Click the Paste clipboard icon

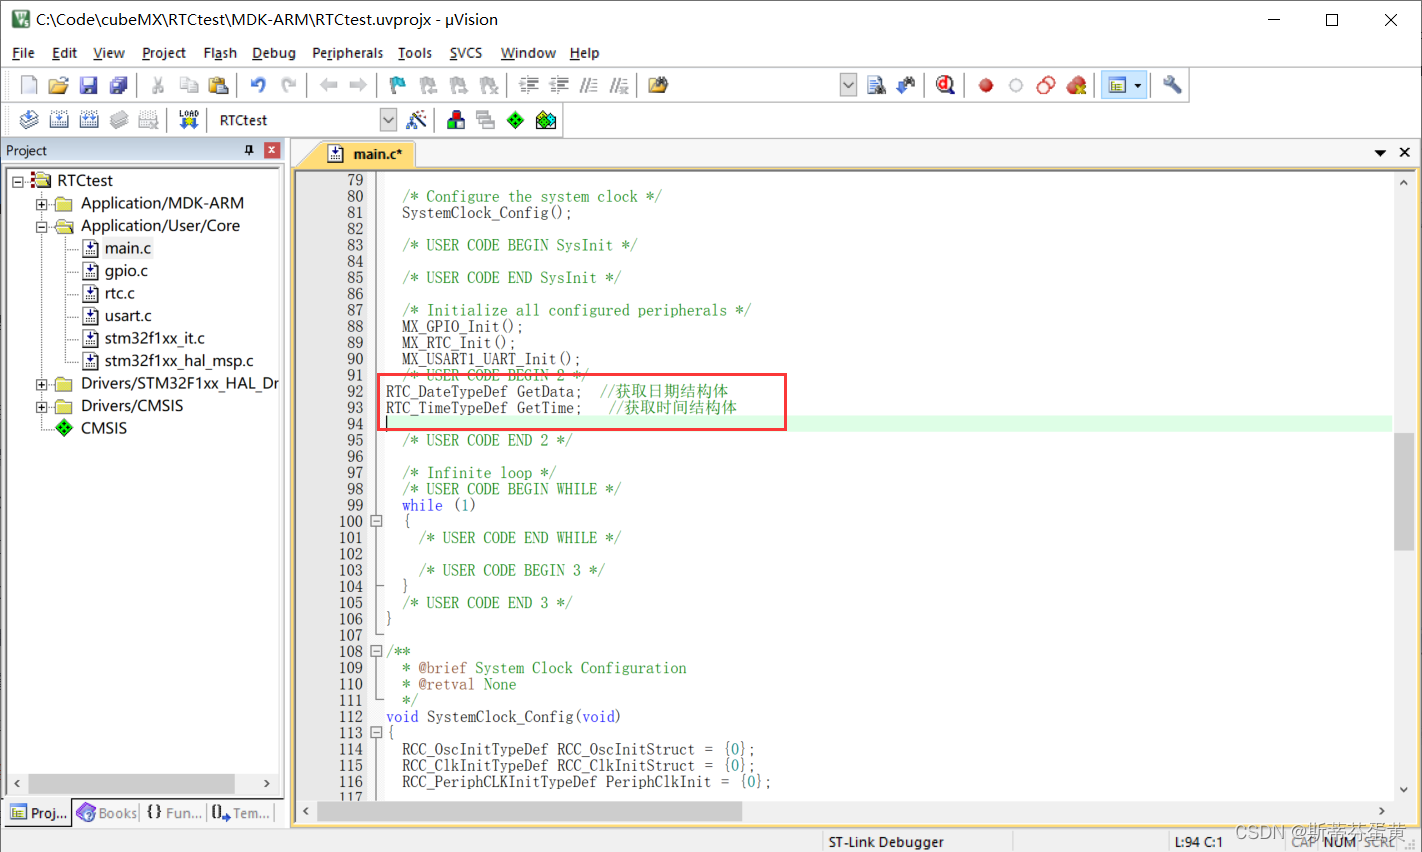(x=218, y=85)
